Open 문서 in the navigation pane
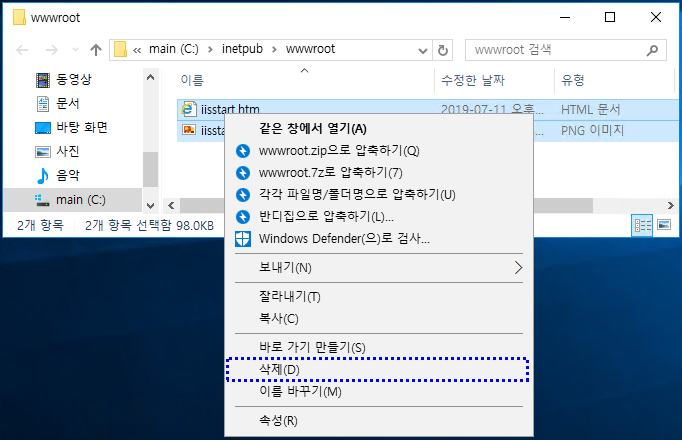The width and height of the screenshot is (682, 440). pos(68,103)
